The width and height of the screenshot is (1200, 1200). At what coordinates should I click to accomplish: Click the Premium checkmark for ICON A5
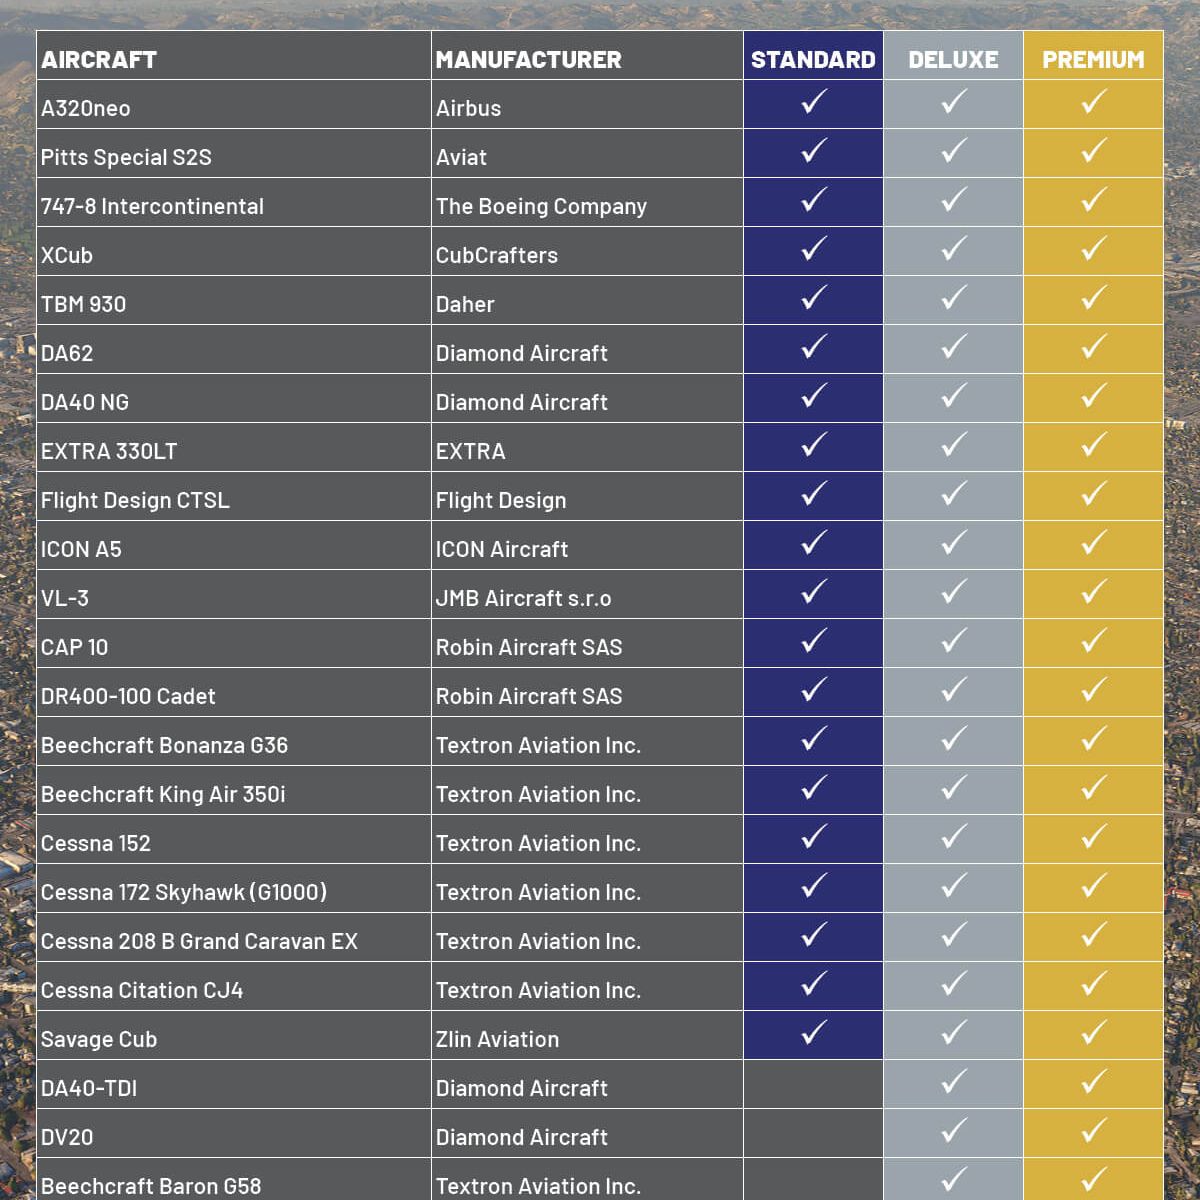pyautogui.click(x=1094, y=543)
